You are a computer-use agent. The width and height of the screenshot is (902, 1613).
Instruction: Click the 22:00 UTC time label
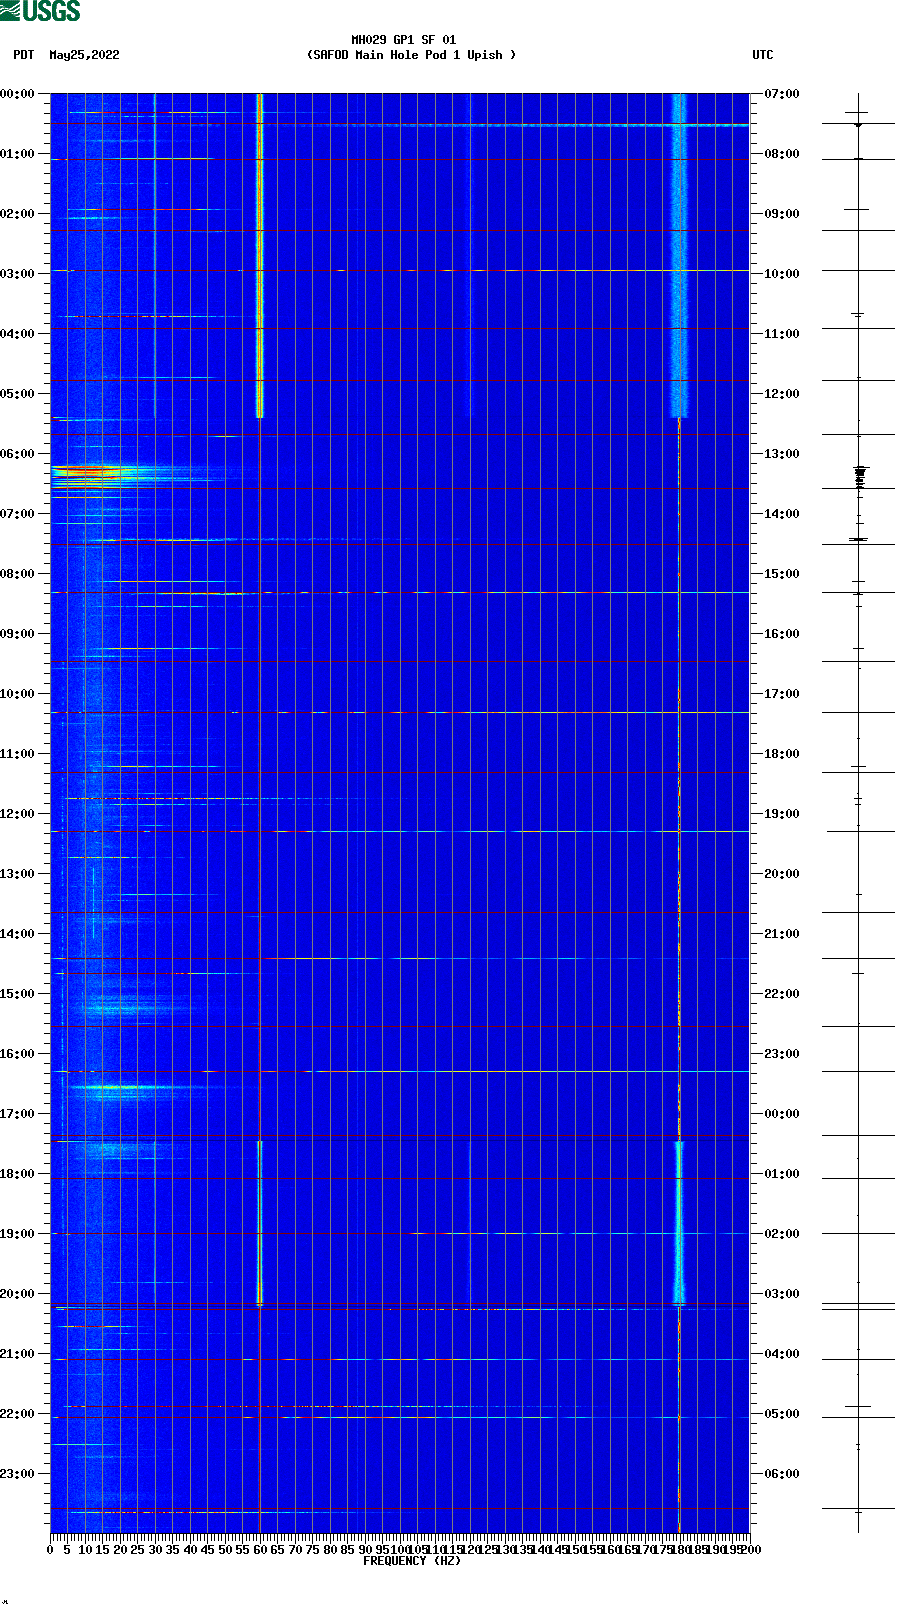pos(782,994)
